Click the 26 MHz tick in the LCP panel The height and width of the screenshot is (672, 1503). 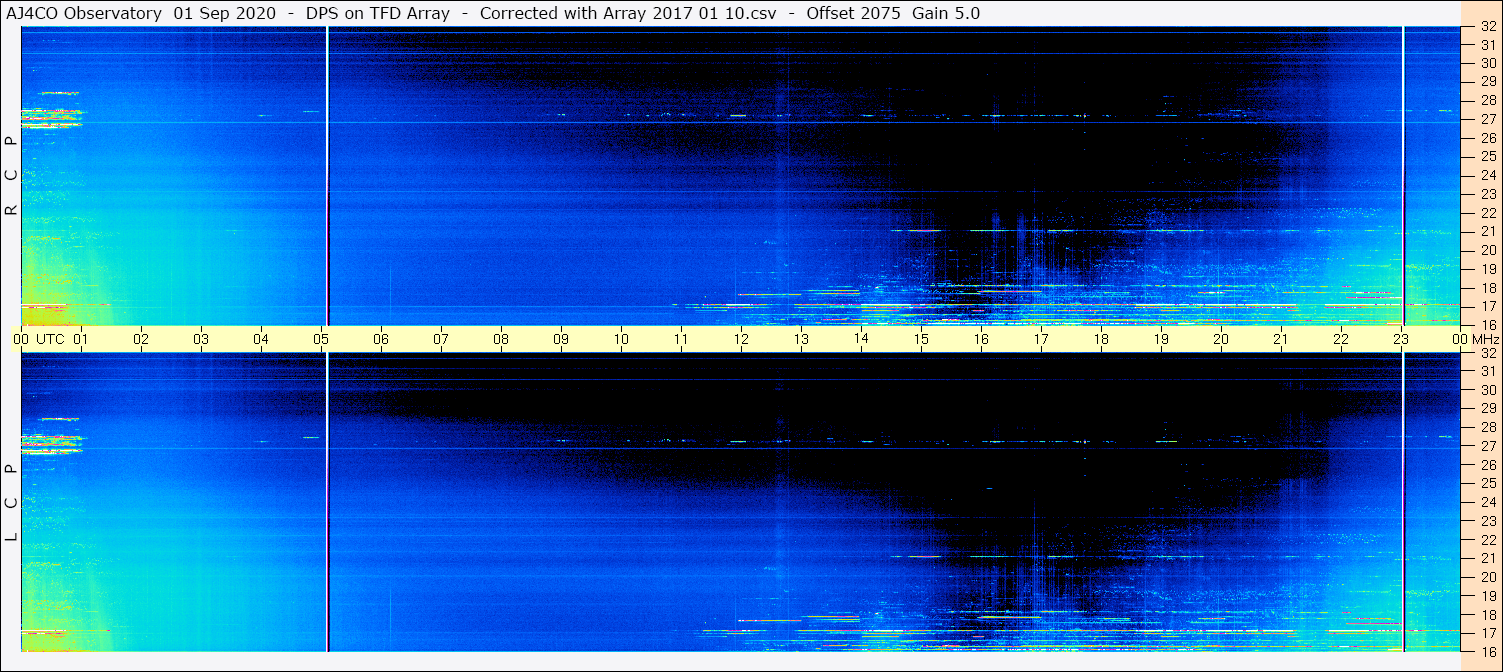pos(1487,465)
